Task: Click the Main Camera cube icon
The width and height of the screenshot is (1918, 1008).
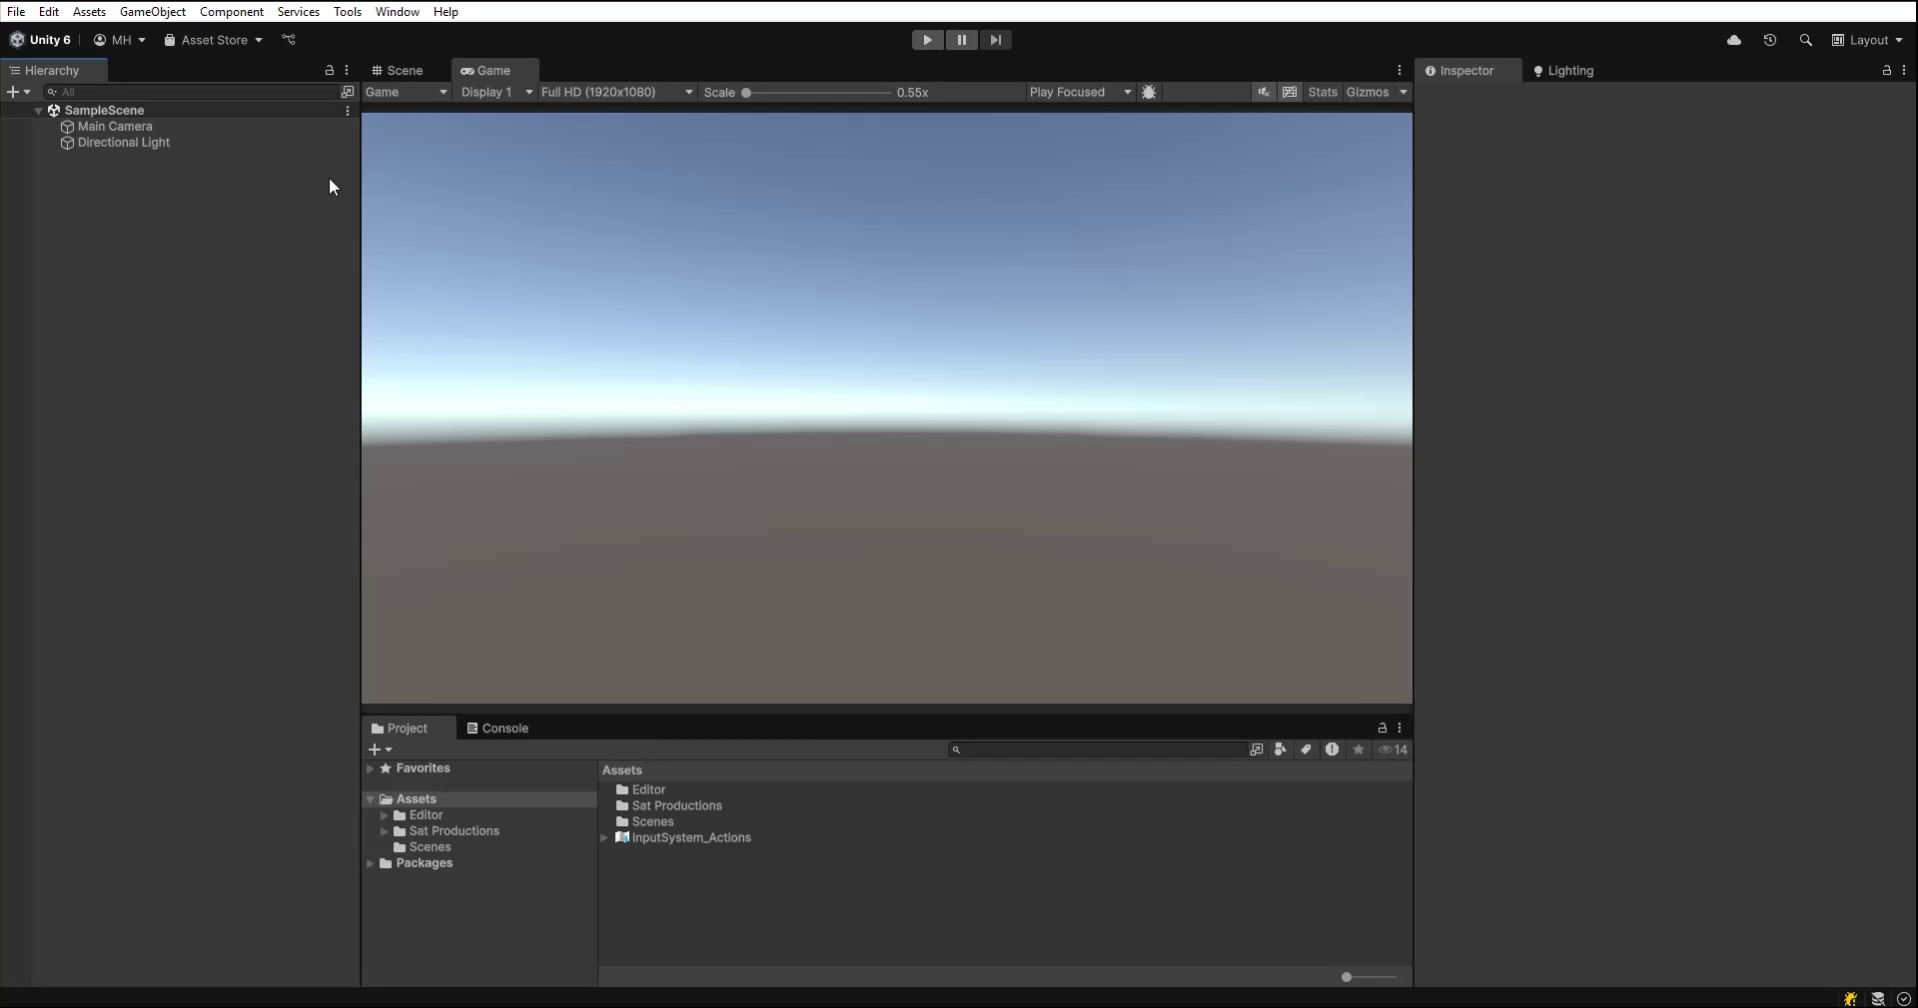Action: tap(67, 127)
